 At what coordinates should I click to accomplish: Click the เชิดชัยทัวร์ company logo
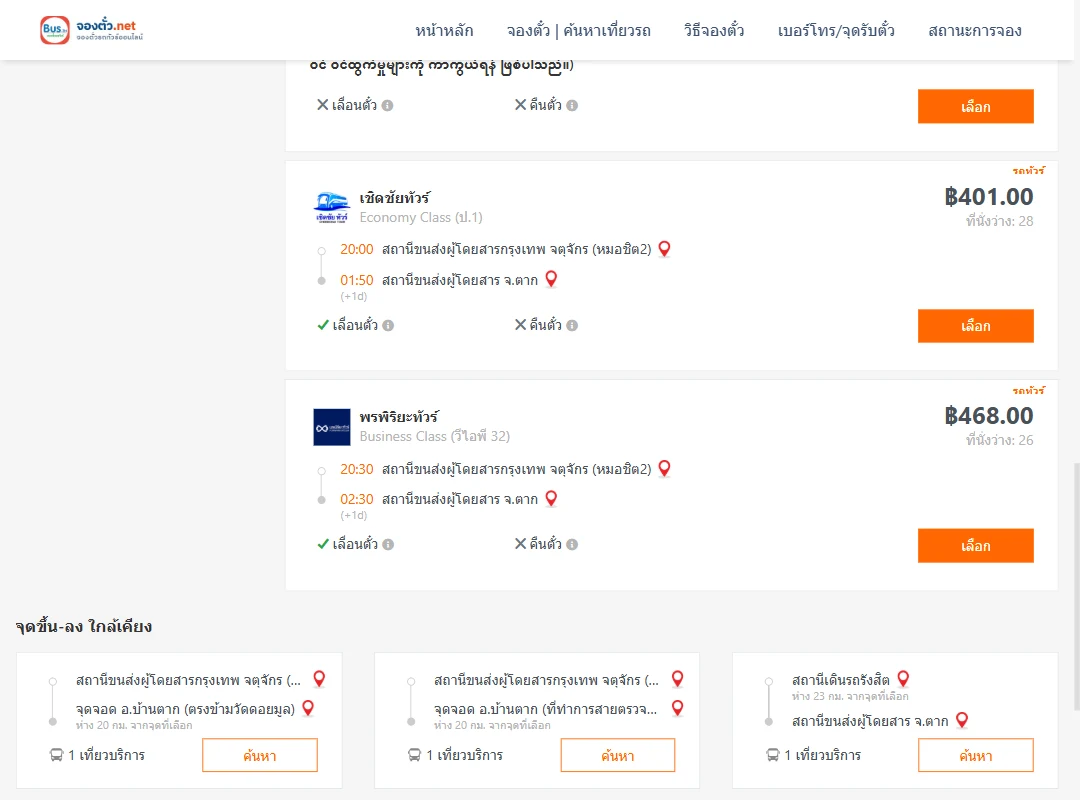click(332, 207)
